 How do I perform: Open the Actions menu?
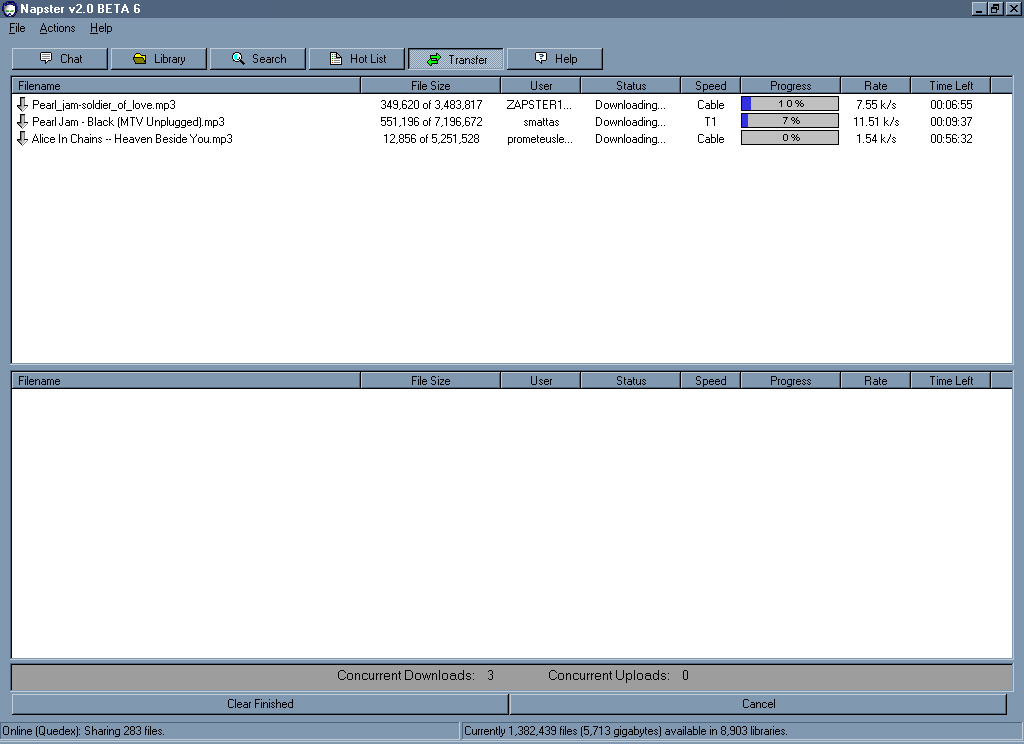click(x=57, y=28)
